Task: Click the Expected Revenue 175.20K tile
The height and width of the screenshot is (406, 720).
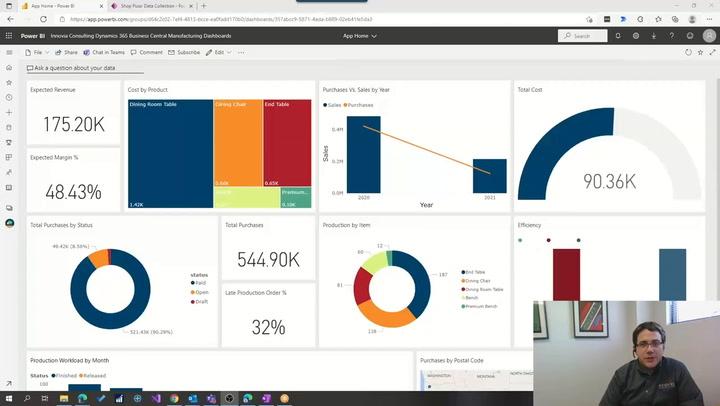Action: point(73,113)
